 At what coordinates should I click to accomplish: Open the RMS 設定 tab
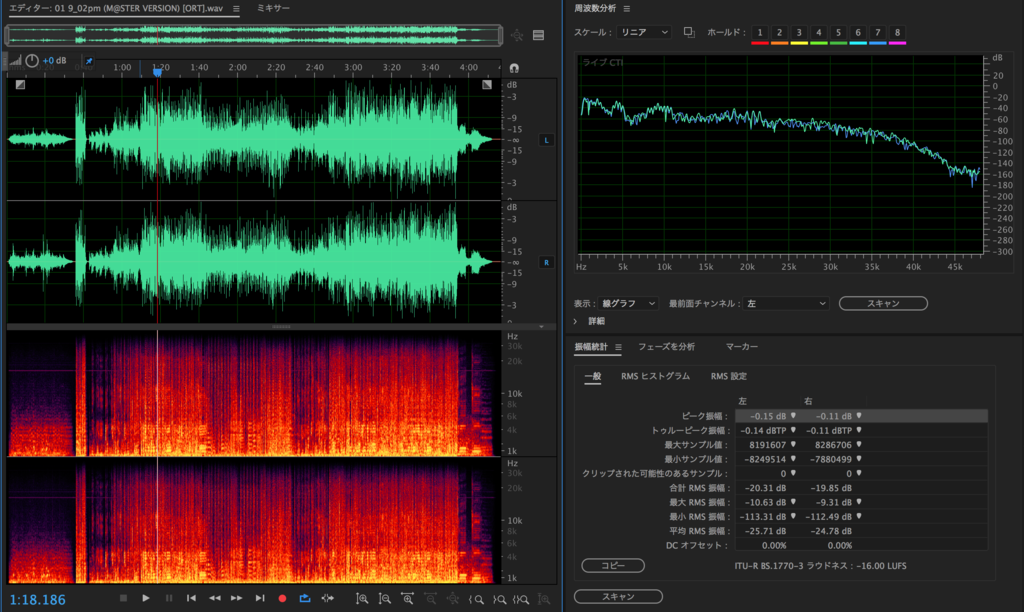(729, 376)
